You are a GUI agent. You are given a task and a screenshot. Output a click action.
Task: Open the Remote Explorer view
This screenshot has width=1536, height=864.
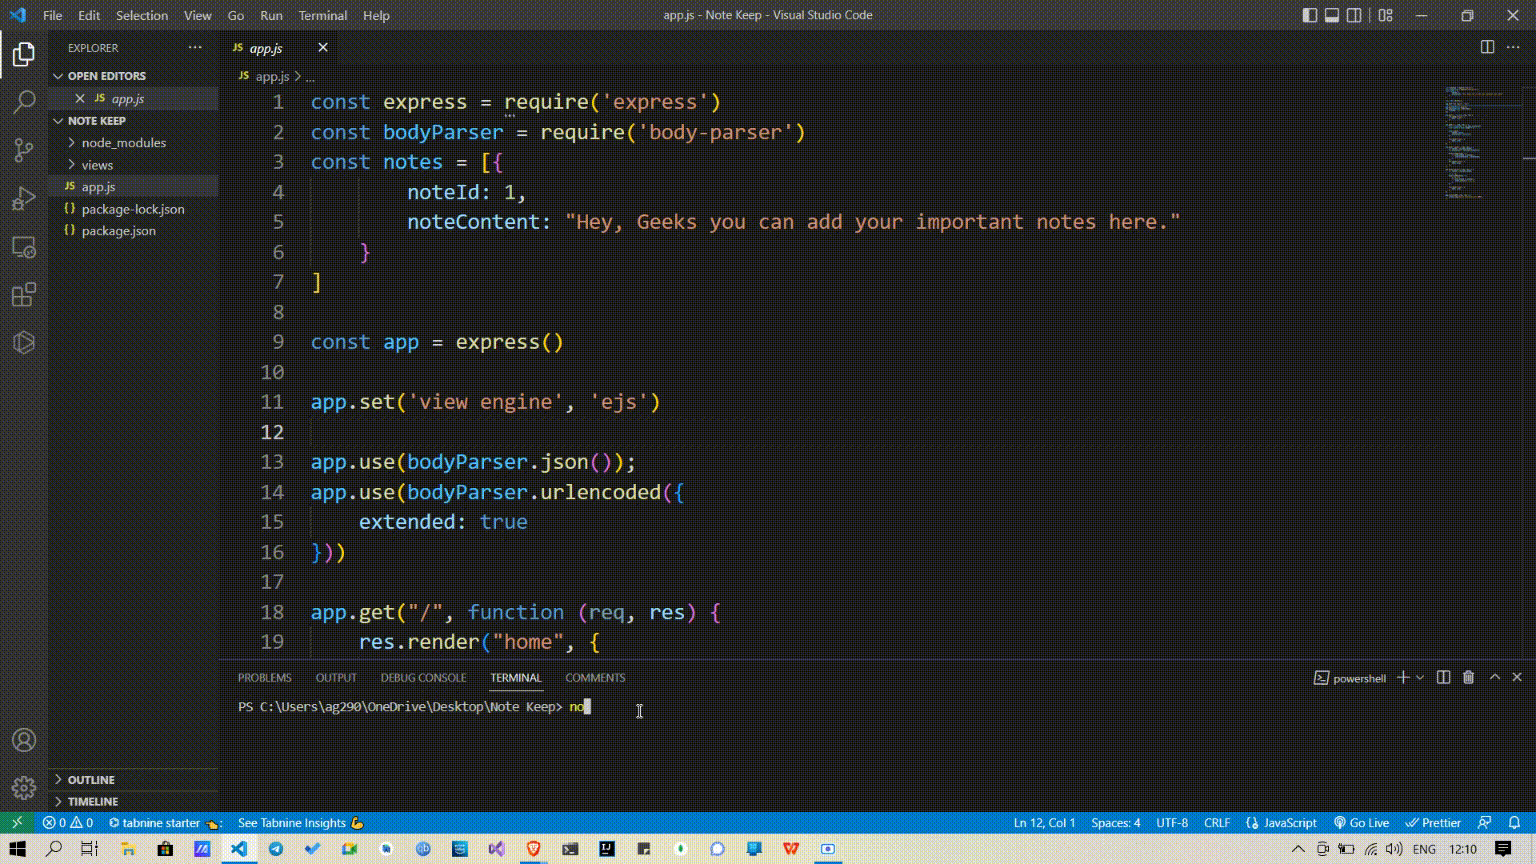click(x=24, y=247)
